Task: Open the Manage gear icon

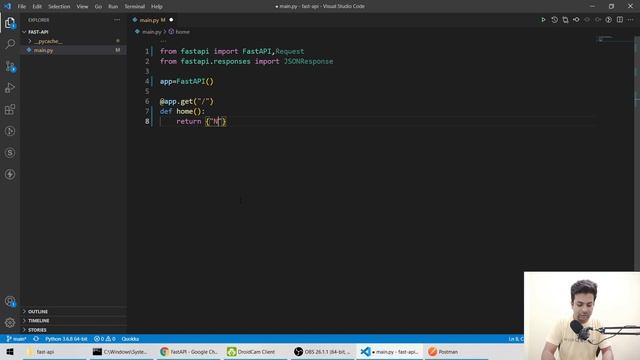Action: [10, 322]
